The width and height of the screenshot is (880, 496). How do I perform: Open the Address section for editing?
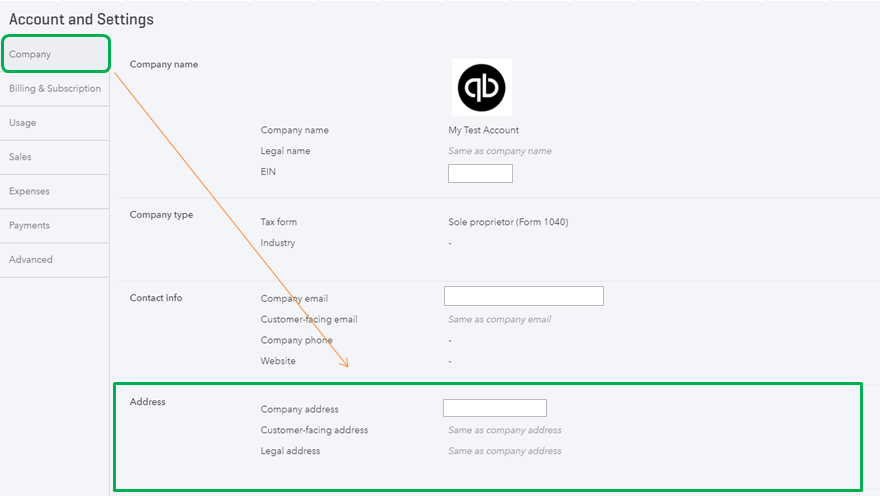pyautogui.click(x=148, y=402)
